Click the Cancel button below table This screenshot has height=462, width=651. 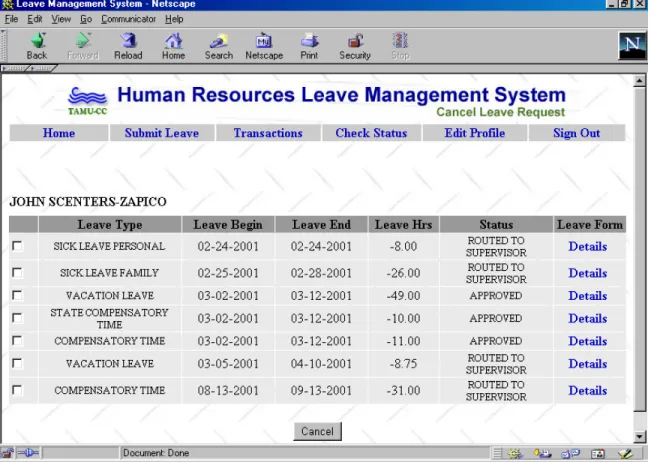(x=317, y=431)
